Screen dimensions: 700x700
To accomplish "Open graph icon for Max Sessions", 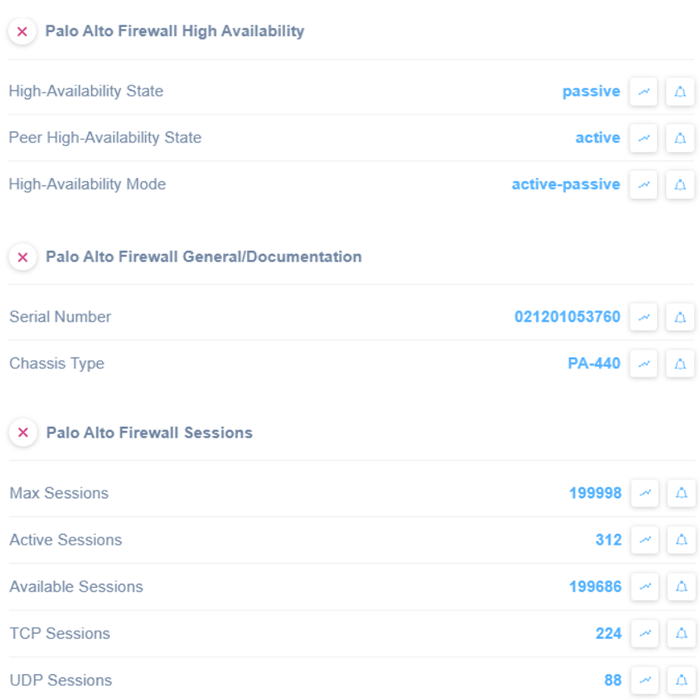I will 645,493.
